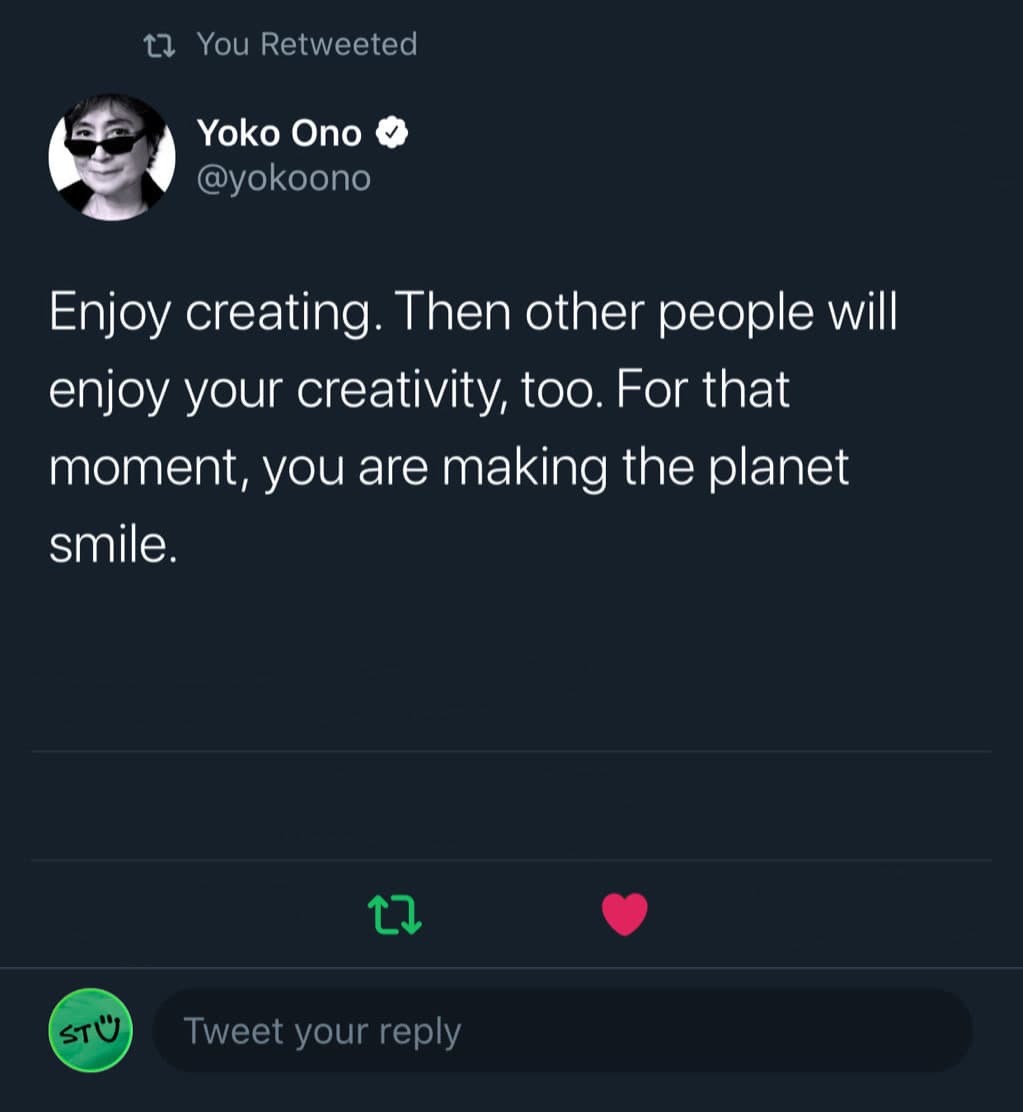Undo the retweet using the green arrows icon

pyautogui.click(x=395, y=914)
